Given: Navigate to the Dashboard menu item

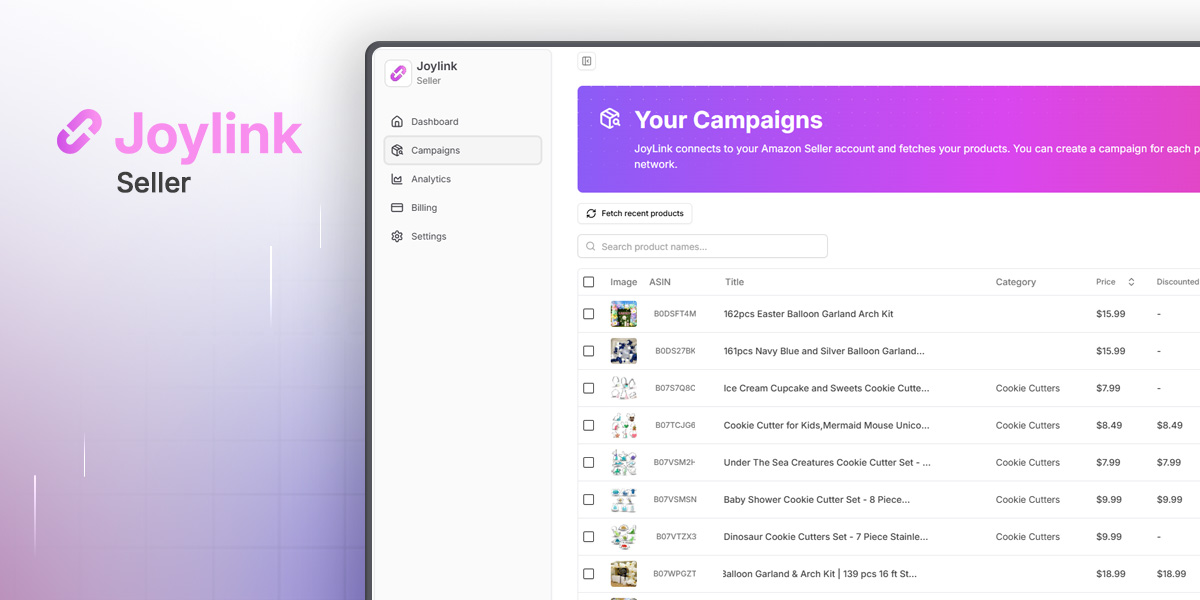Looking at the screenshot, I should pyautogui.click(x=434, y=120).
